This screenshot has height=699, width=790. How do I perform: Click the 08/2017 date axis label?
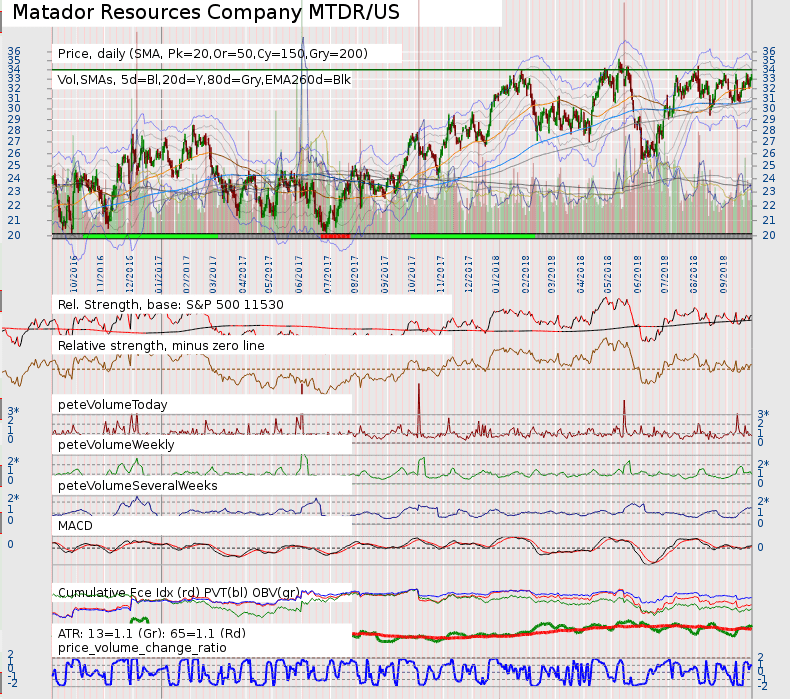[355, 274]
